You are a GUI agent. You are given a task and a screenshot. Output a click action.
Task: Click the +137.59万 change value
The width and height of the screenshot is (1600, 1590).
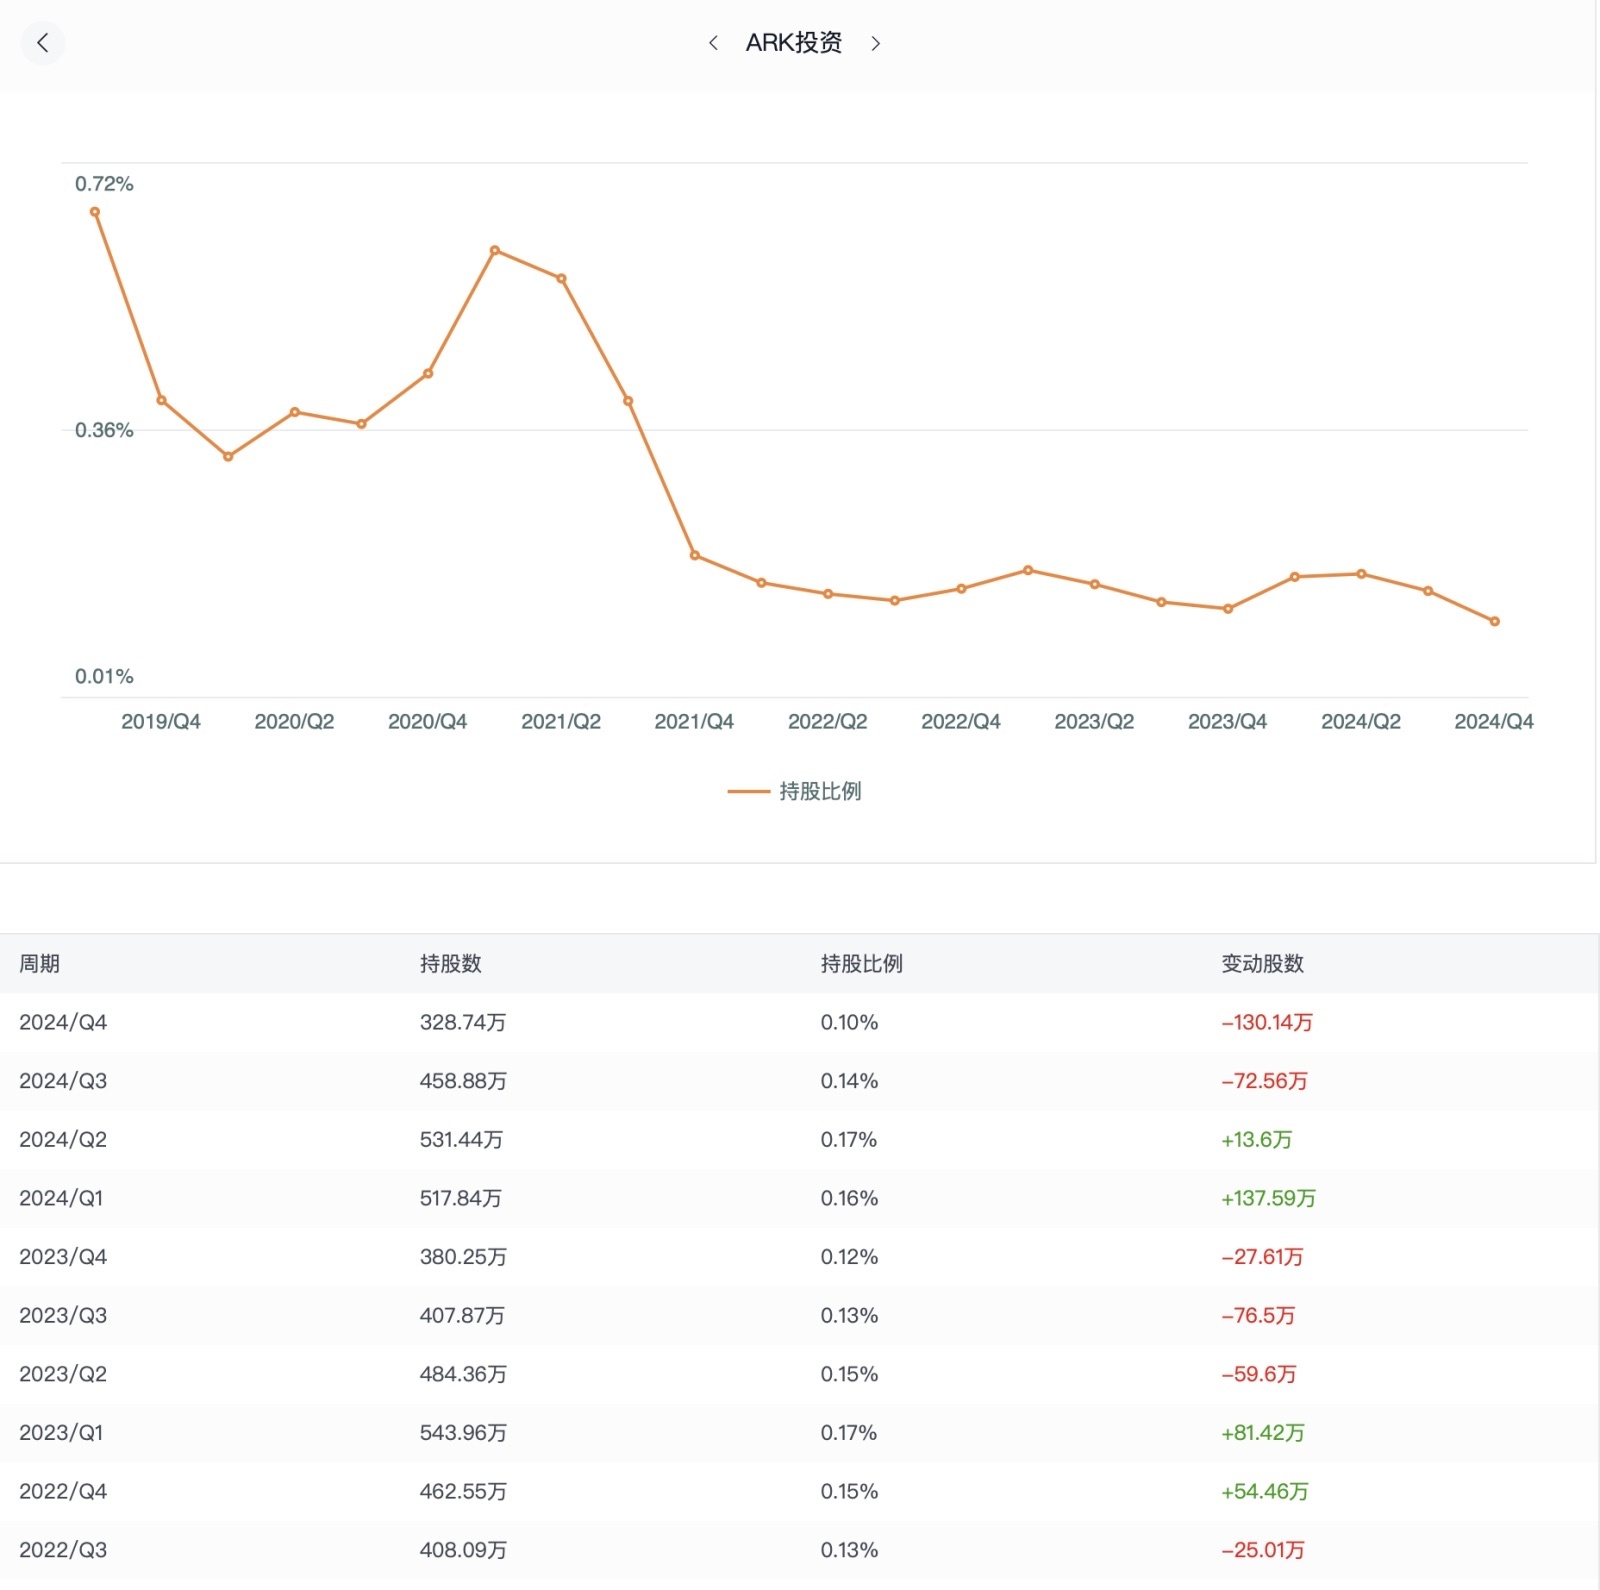click(x=1268, y=1198)
